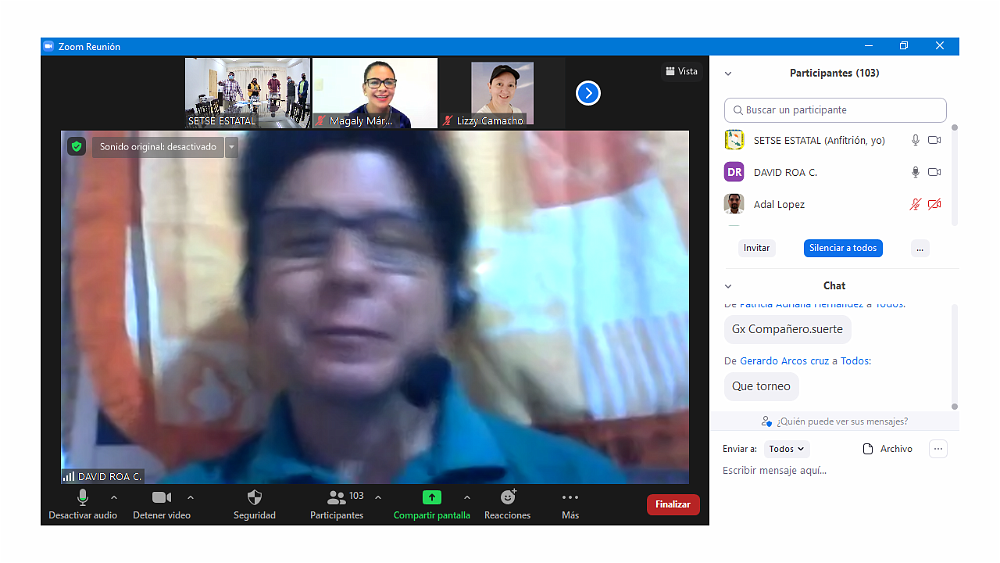Screen dimensions: 1000x563
Task: Toggle Adal Lopez's muted microphone icon
Action: coord(914,204)
